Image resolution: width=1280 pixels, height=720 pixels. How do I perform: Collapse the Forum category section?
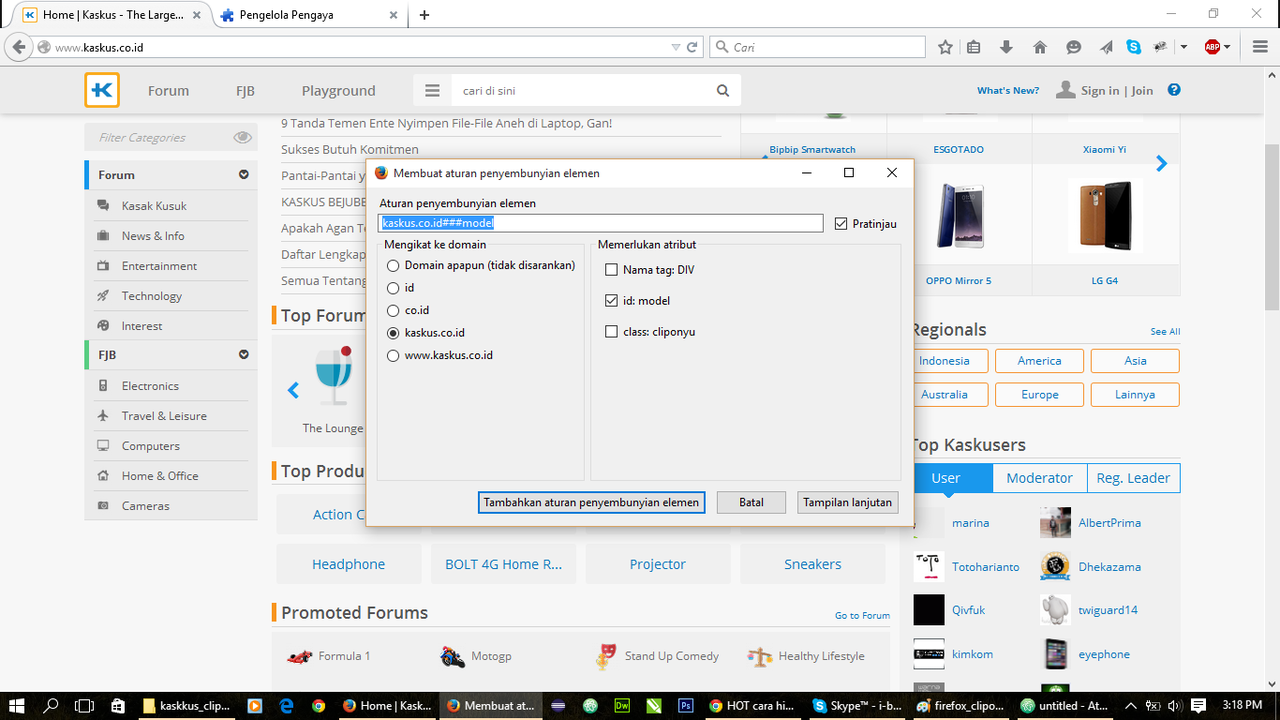tap(243, 175)
